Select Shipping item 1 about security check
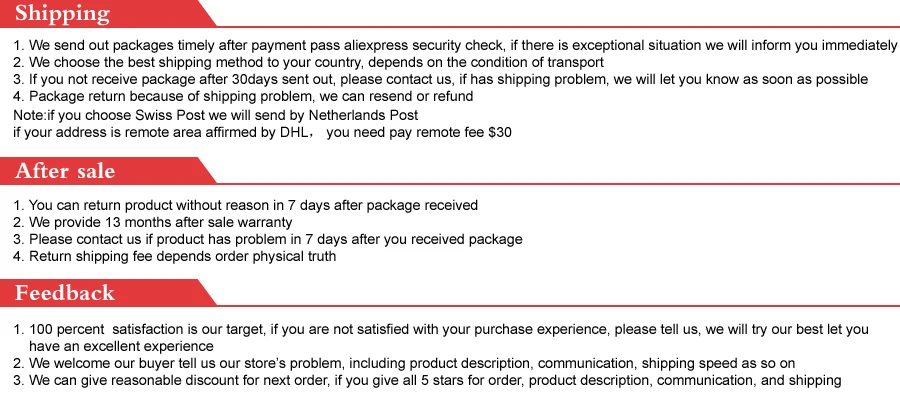Viewport: 900px width, 405px height. point(455,45)
